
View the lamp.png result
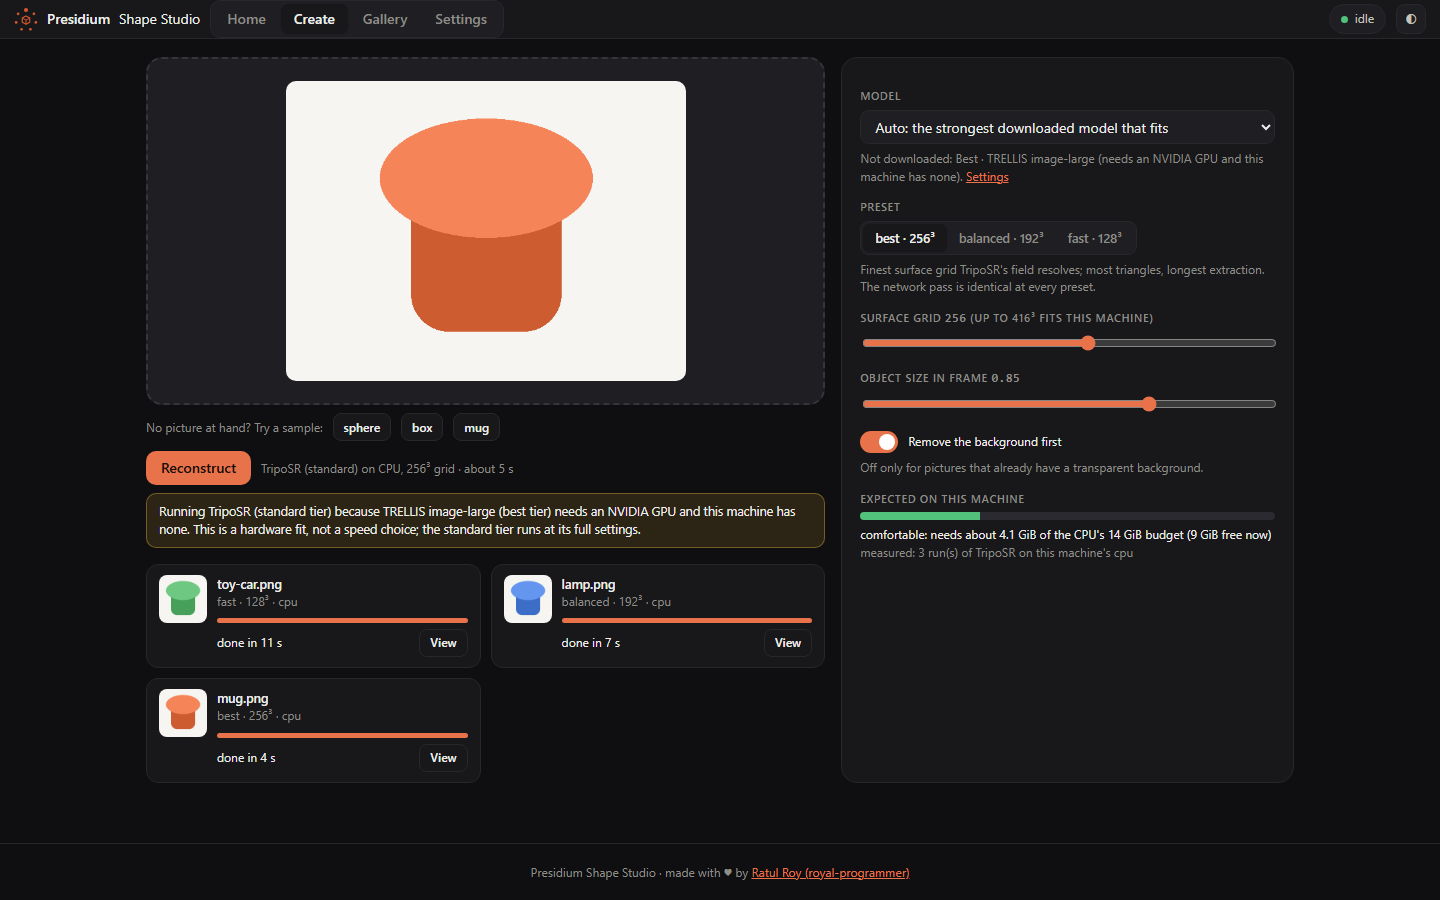[x=788, y=643]
